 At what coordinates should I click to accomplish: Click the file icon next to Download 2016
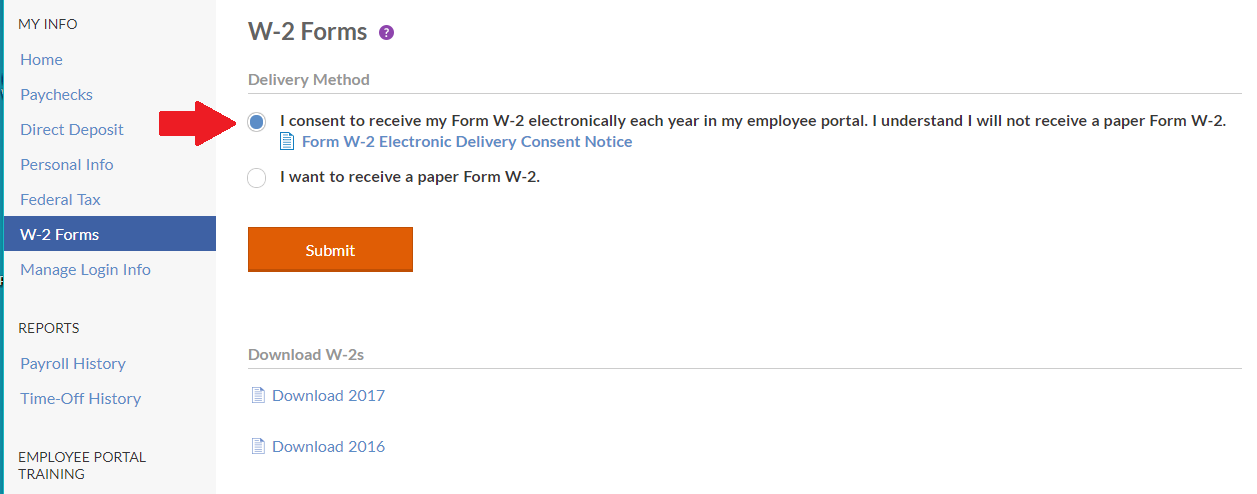pyautogui.click(x=258, y=446)
